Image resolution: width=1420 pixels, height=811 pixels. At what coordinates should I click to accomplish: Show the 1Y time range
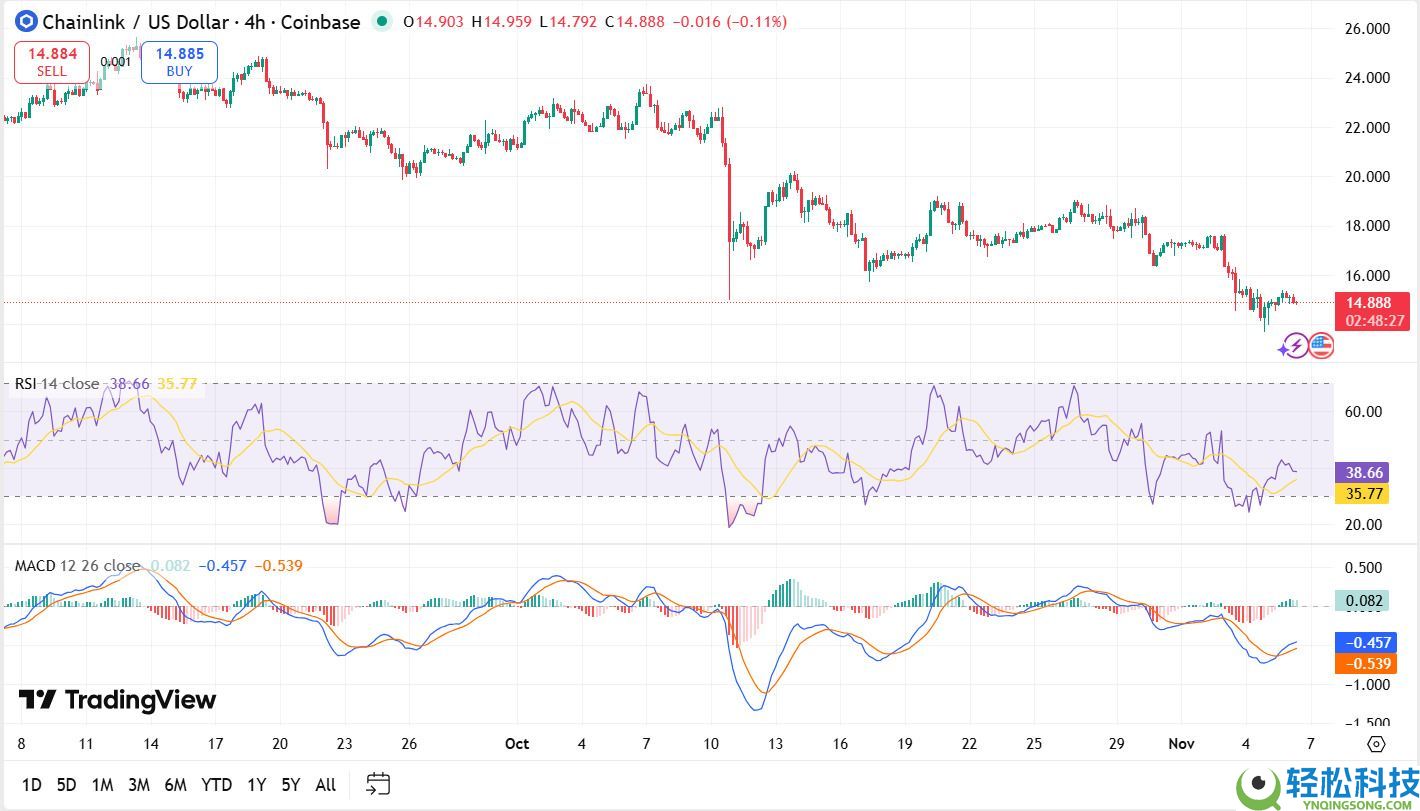click(256, 785)
